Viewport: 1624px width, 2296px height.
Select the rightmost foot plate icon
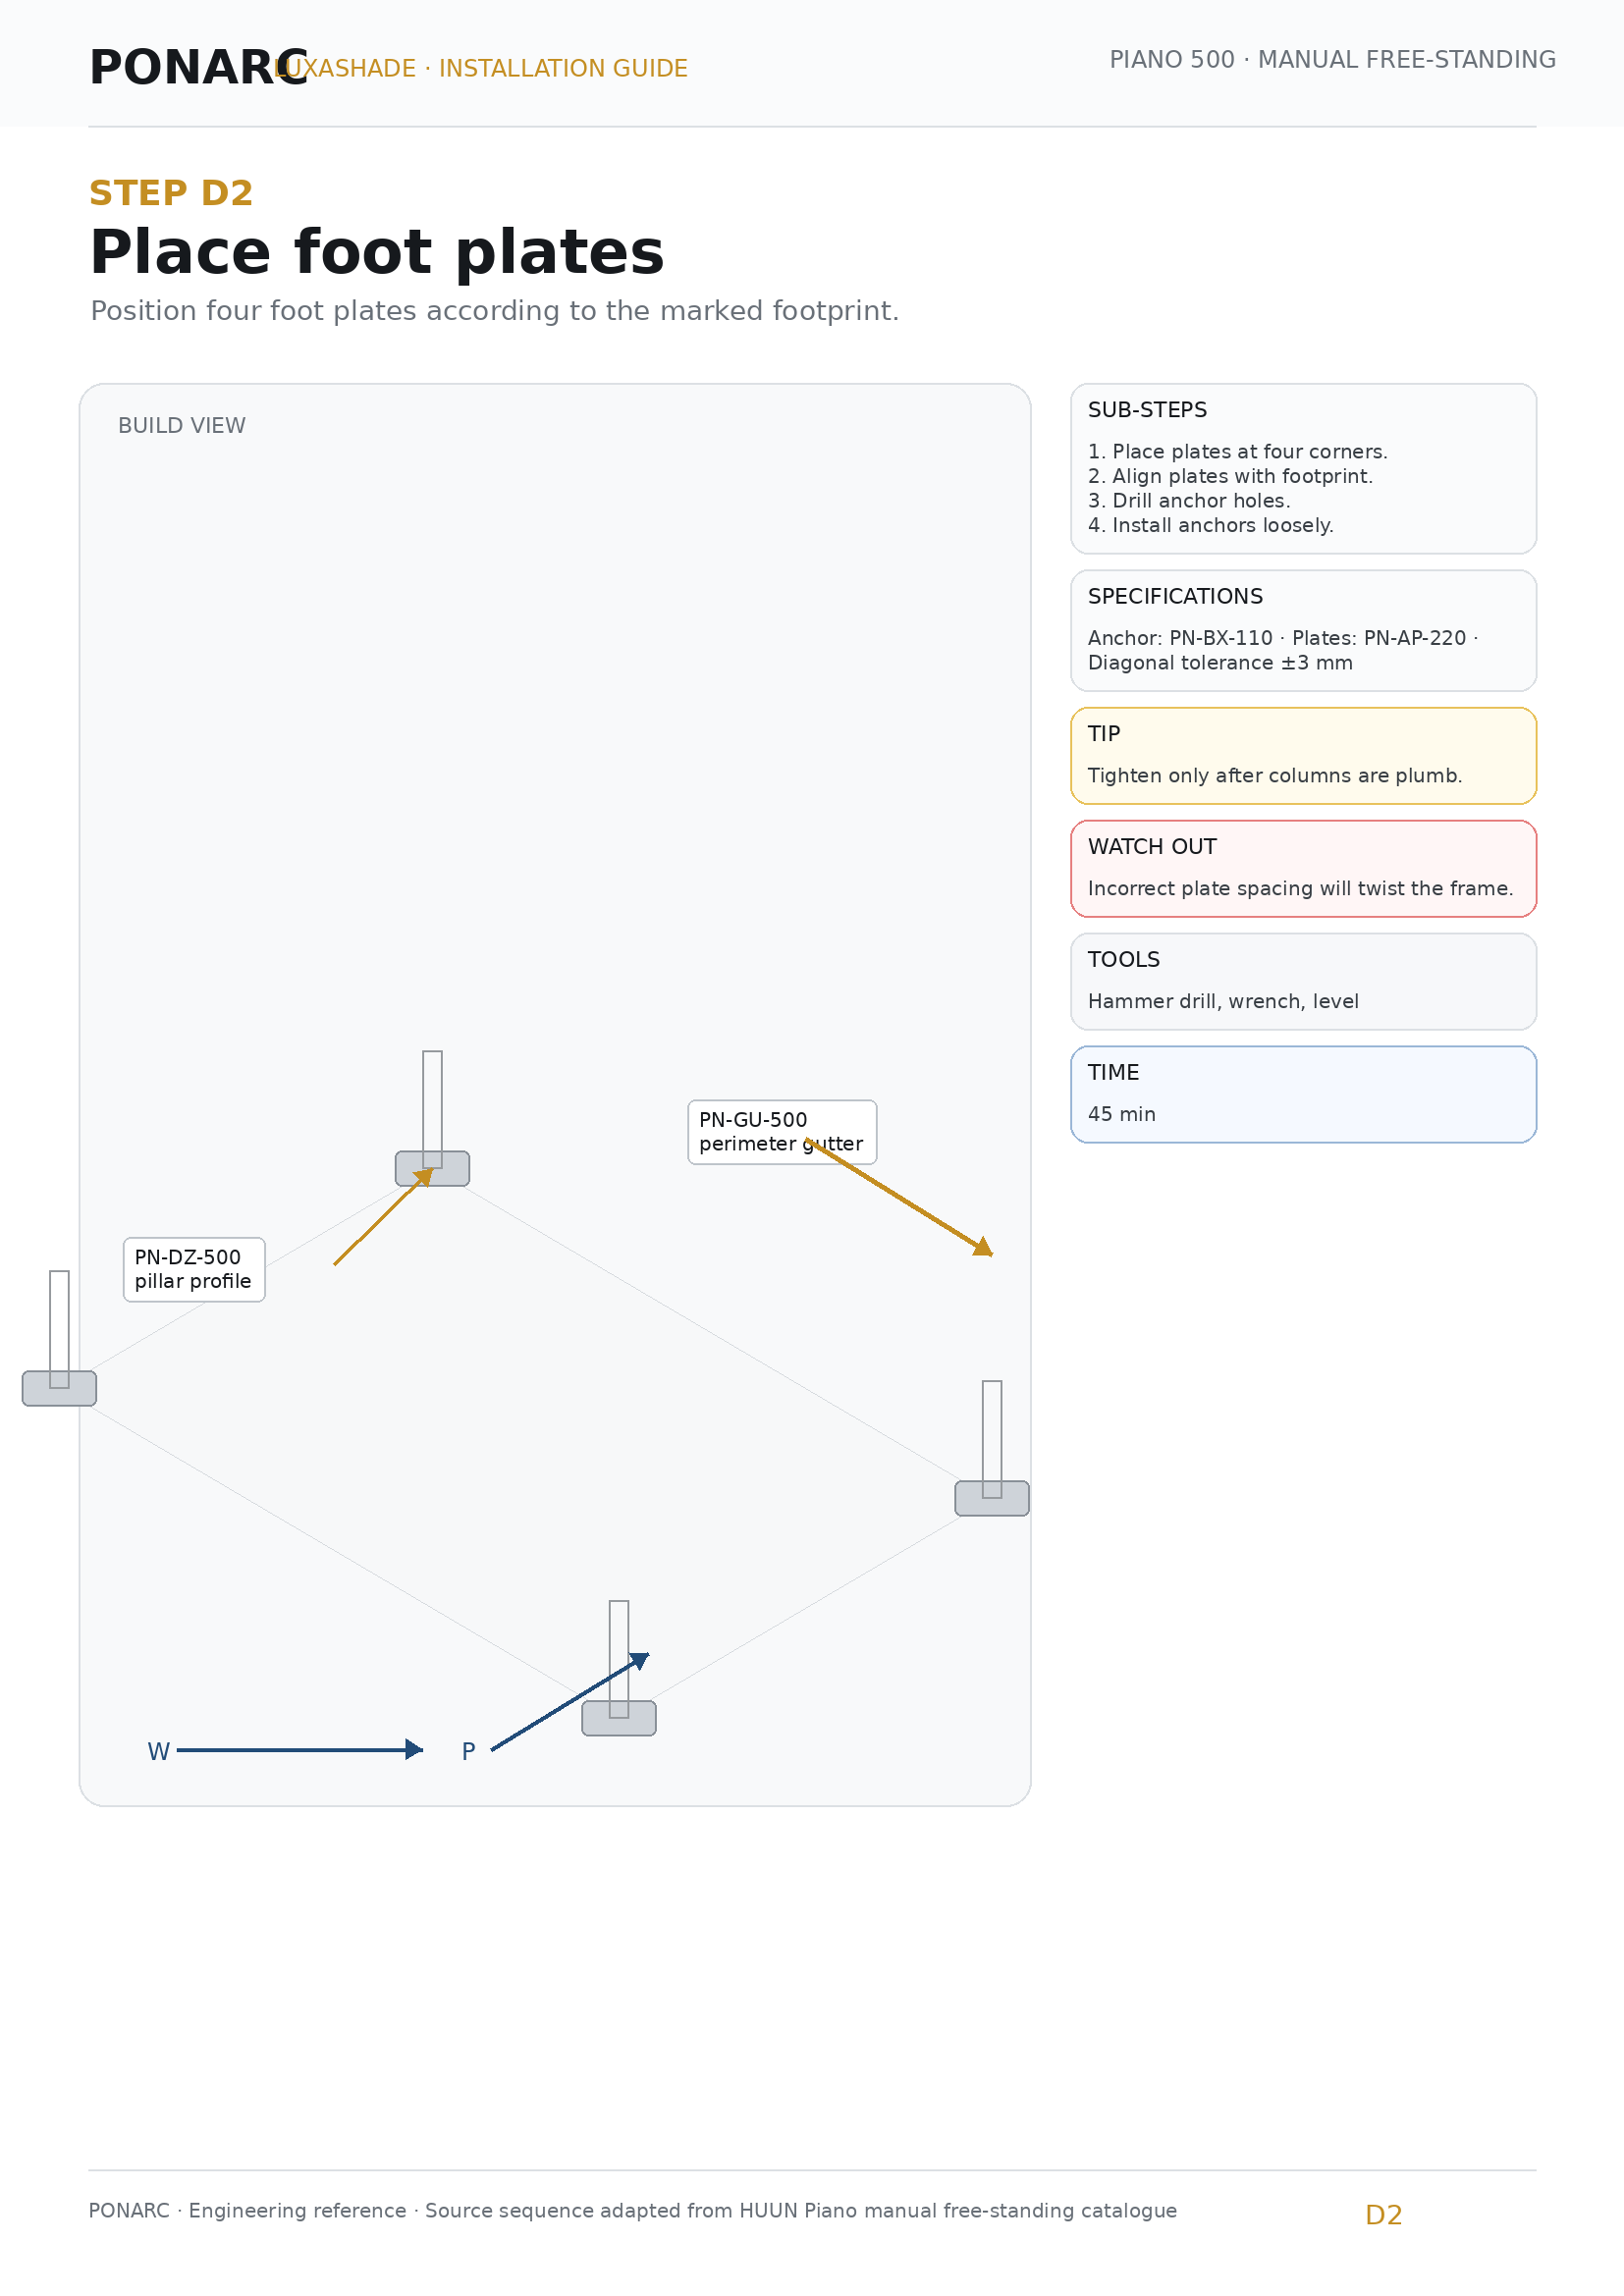click(x=992, y=1498)
